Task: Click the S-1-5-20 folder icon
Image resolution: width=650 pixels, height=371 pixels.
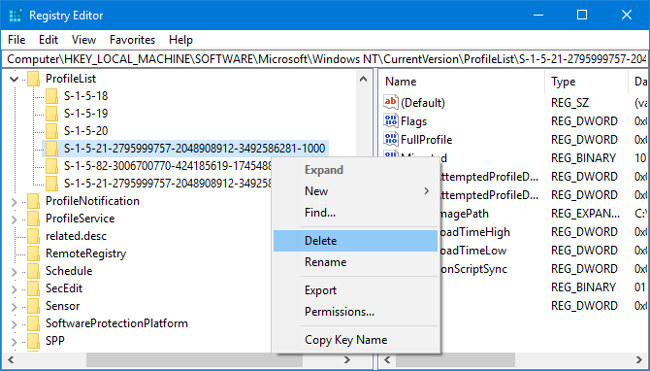Action: [x=52, y=131]
